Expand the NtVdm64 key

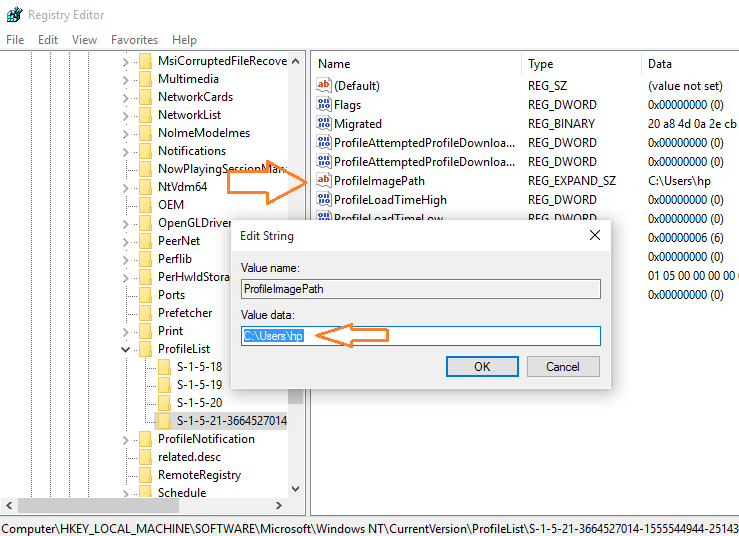125,188
